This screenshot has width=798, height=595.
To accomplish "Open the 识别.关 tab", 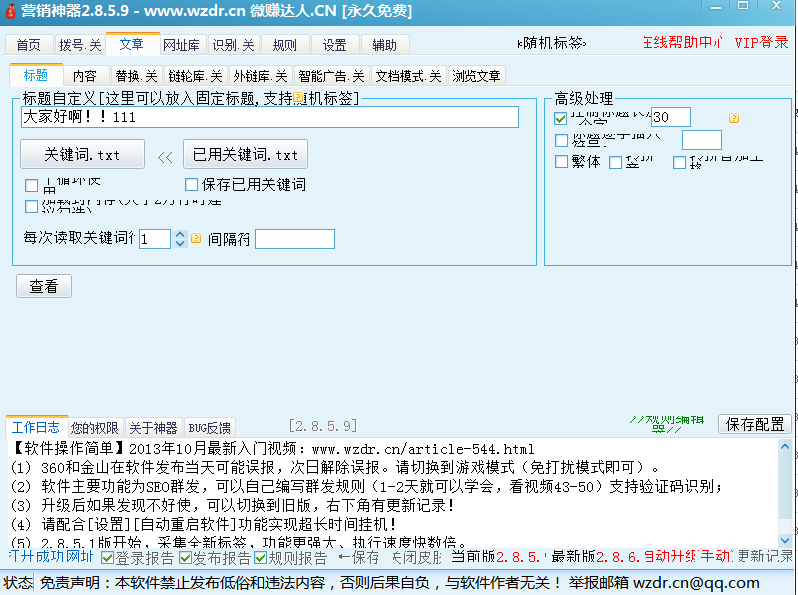I will tap(233, 45).
